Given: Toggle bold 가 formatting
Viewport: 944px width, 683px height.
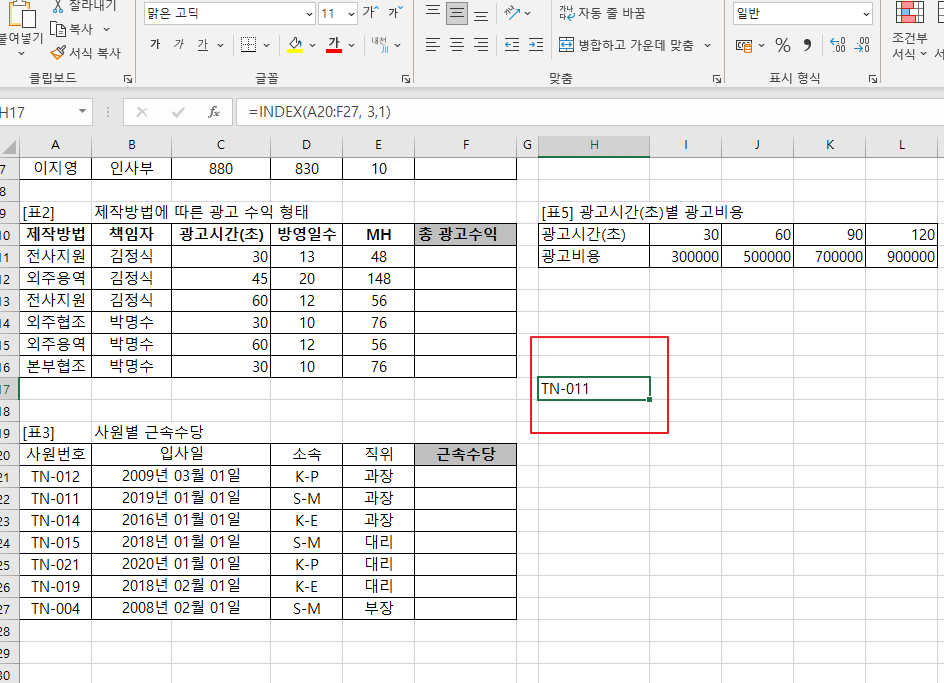Looking at the screenshot, I should click(x=155, y=45).
